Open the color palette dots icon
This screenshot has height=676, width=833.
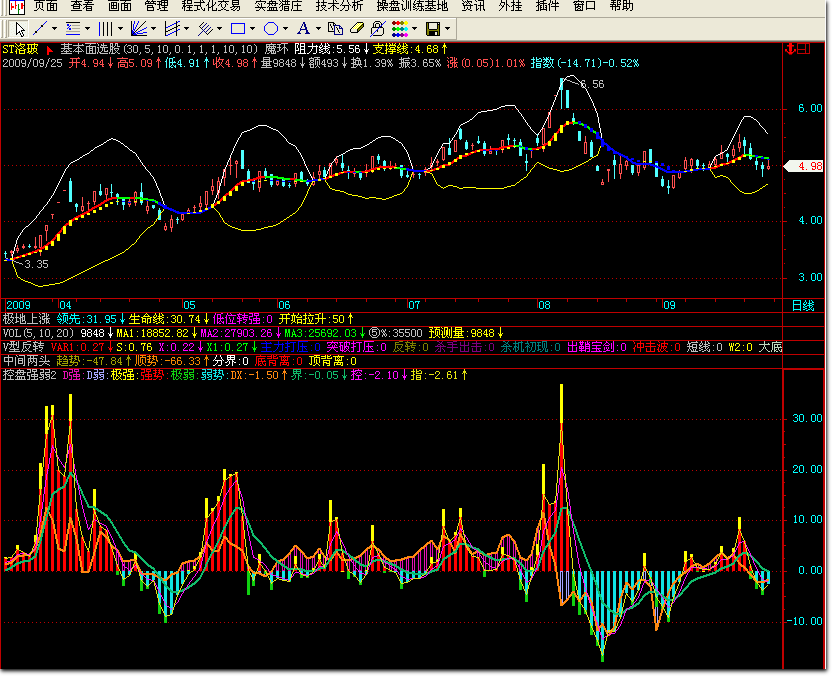coord(400,29)
